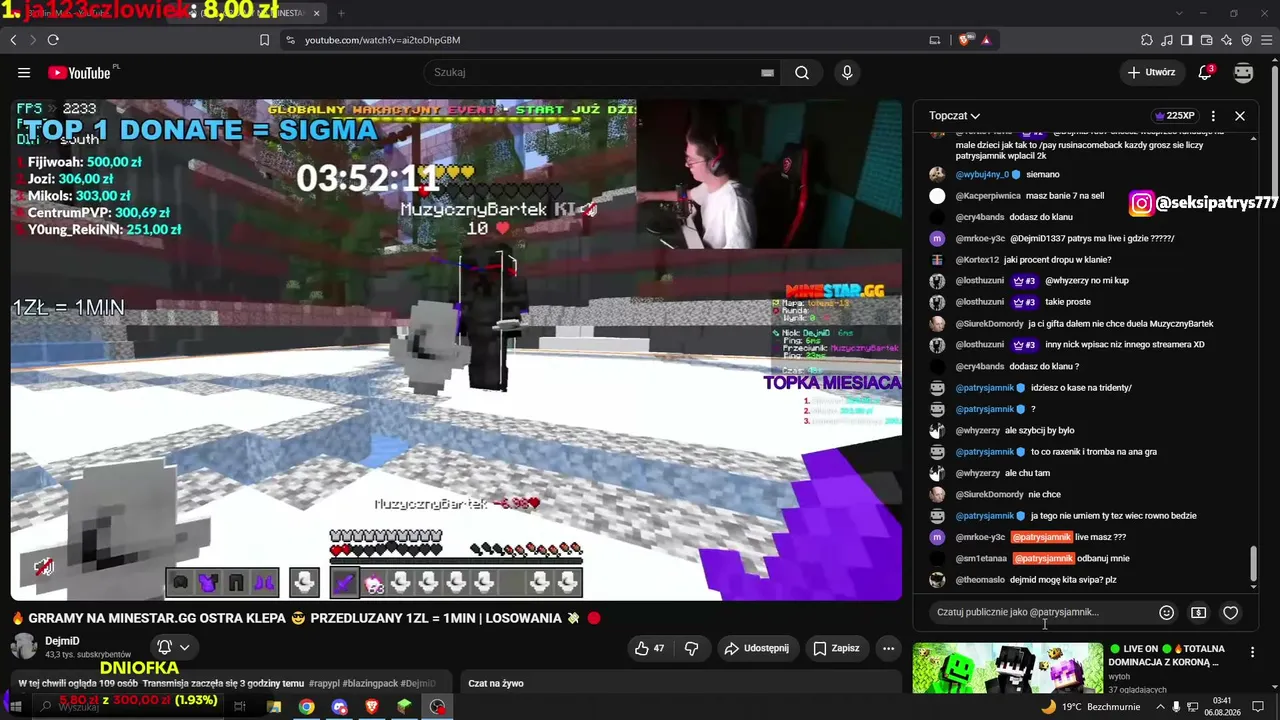Open Discord from the taskbar

[x=339, y=707]
